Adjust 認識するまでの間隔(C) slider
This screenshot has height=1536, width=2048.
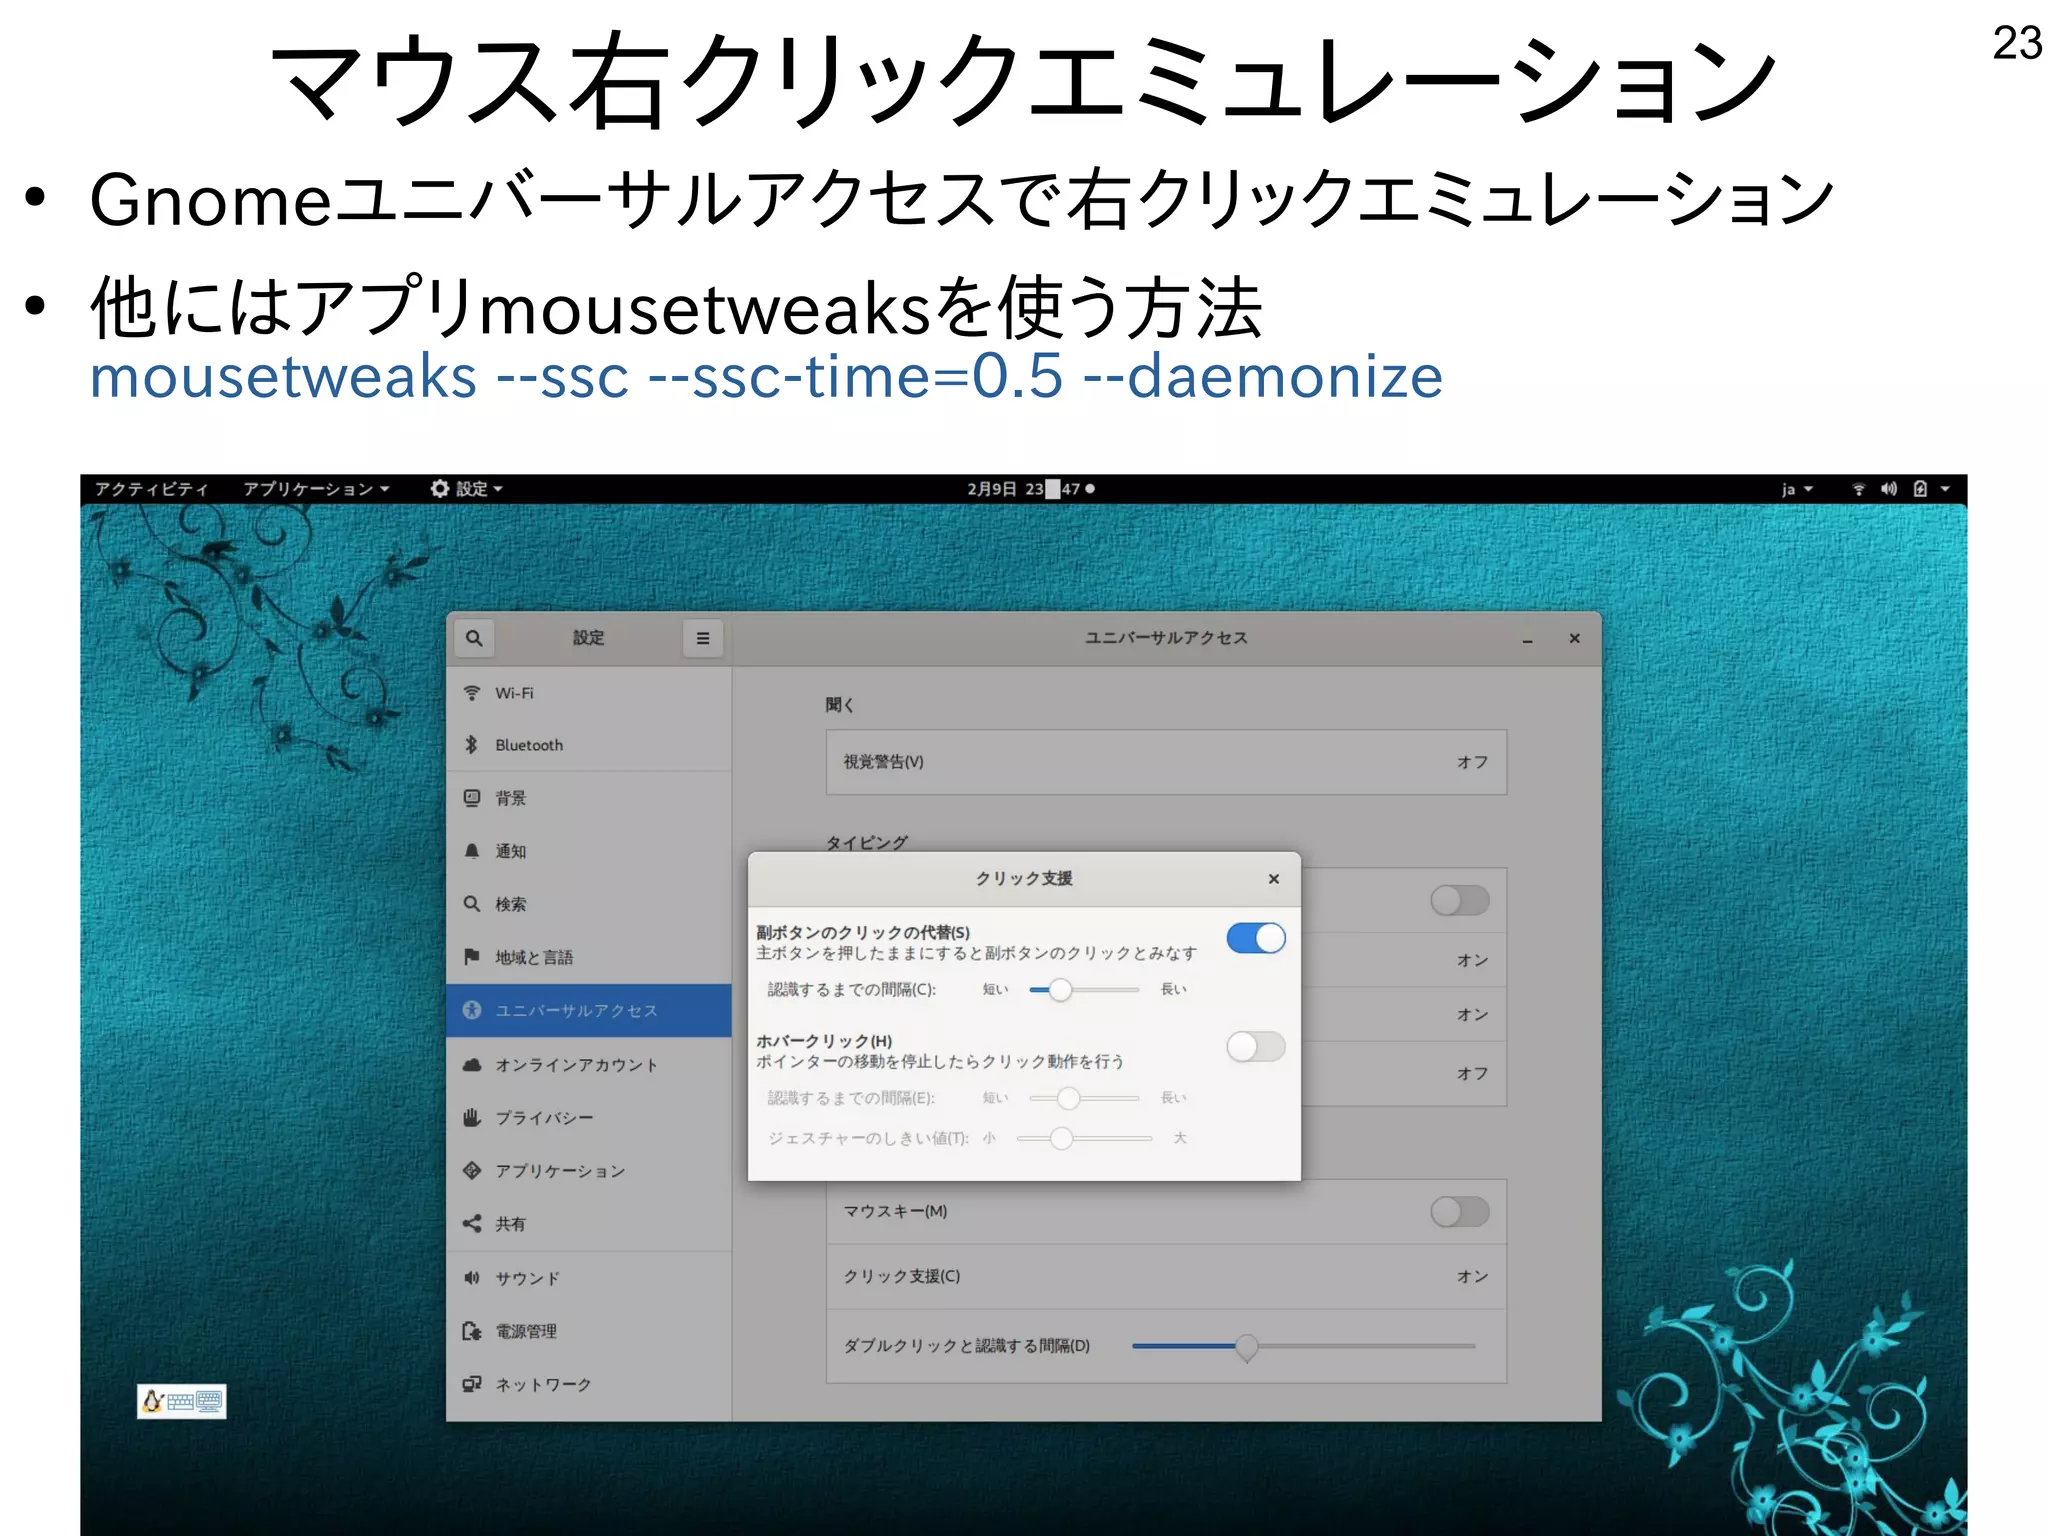click(1084, 990)
